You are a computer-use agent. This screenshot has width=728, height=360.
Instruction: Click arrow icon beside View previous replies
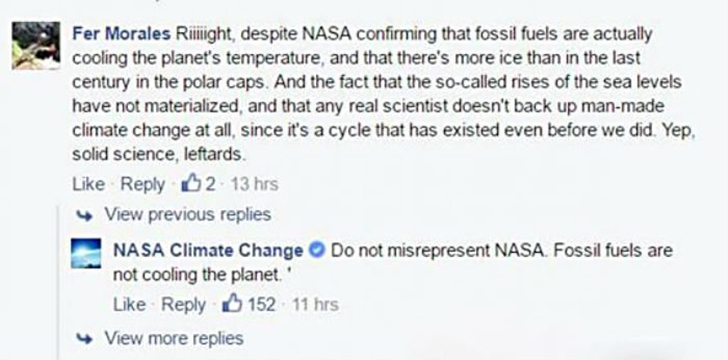tap(84, 215)
